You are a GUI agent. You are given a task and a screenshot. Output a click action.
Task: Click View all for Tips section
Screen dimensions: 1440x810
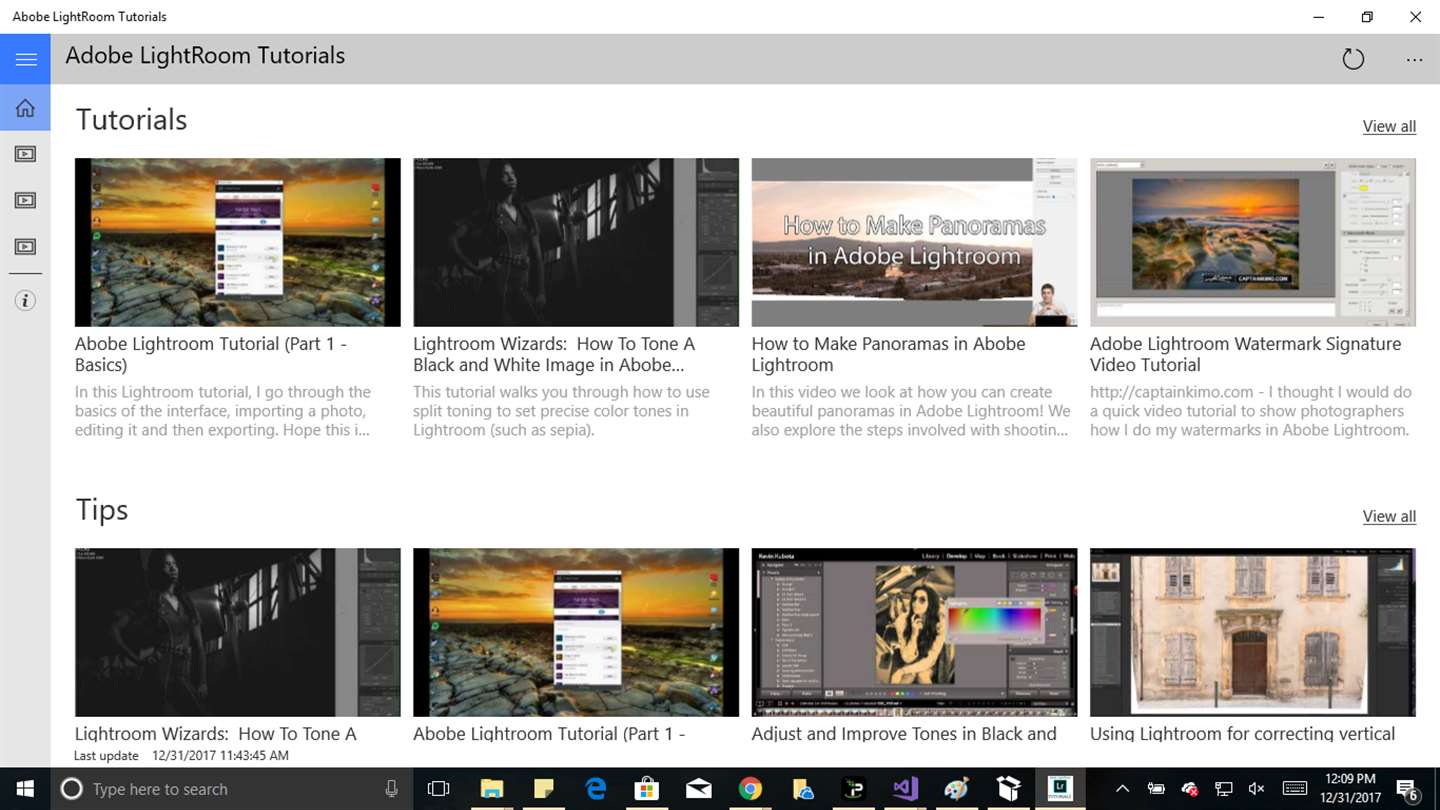pos(1389,516)
